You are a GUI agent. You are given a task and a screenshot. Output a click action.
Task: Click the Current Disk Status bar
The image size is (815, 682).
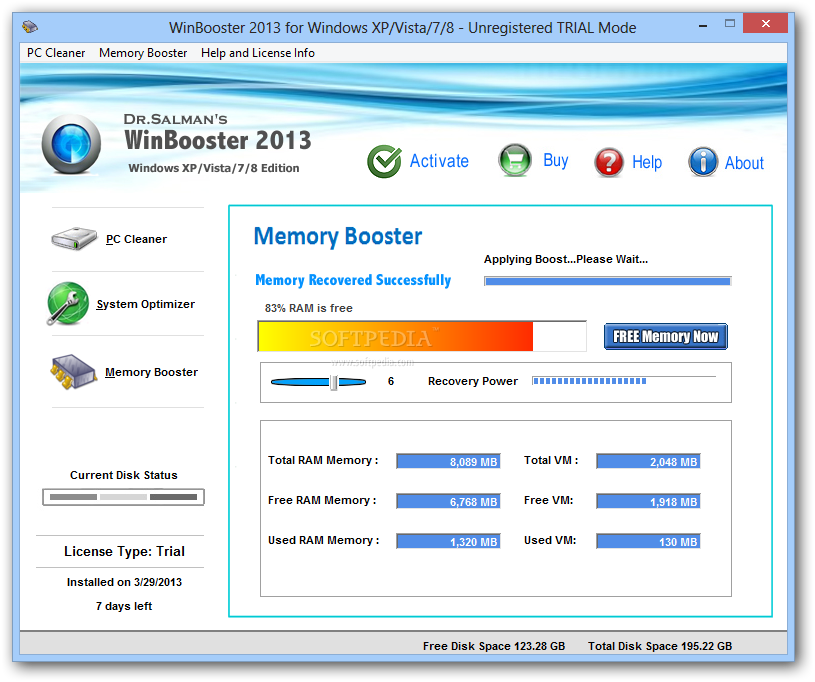point(123,497)
